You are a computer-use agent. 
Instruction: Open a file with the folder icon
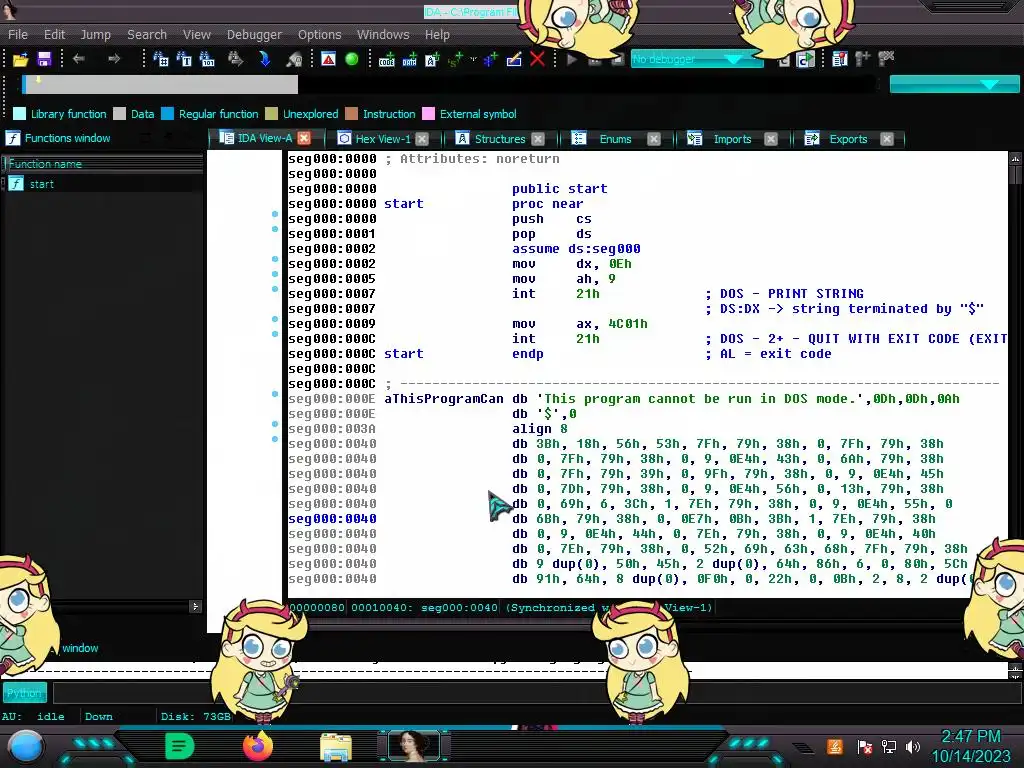(20, 59)
